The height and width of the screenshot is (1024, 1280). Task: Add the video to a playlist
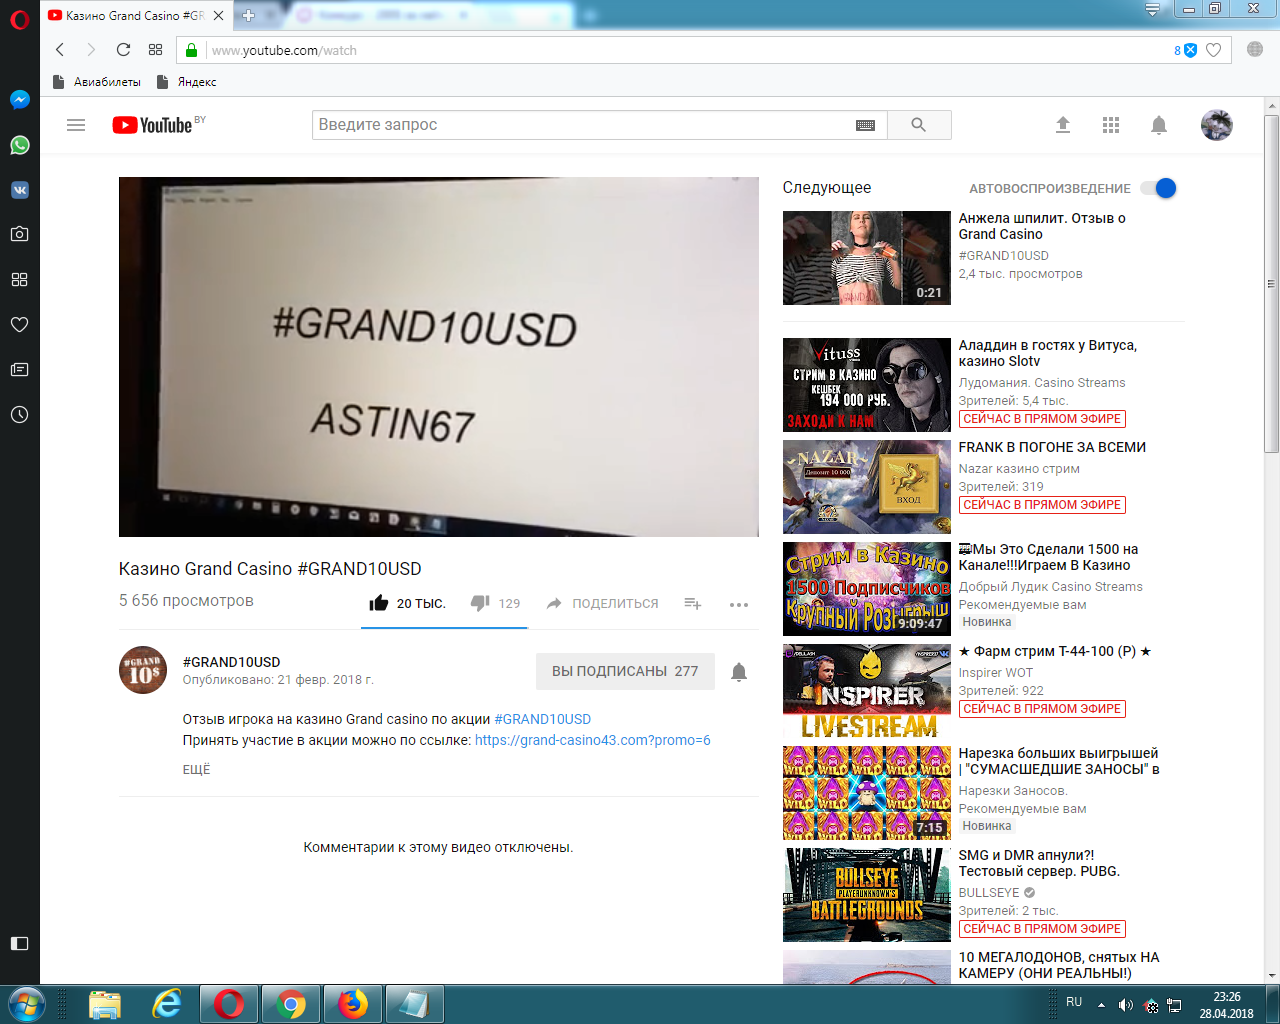tap(693, 603)
